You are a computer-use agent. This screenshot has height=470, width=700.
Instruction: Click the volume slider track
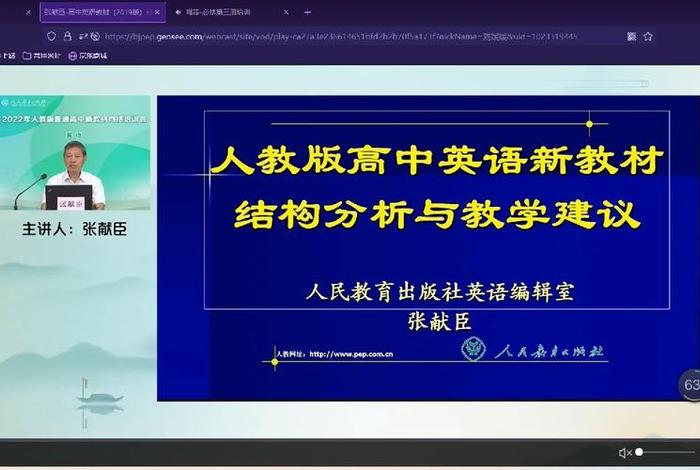[667, 452]
